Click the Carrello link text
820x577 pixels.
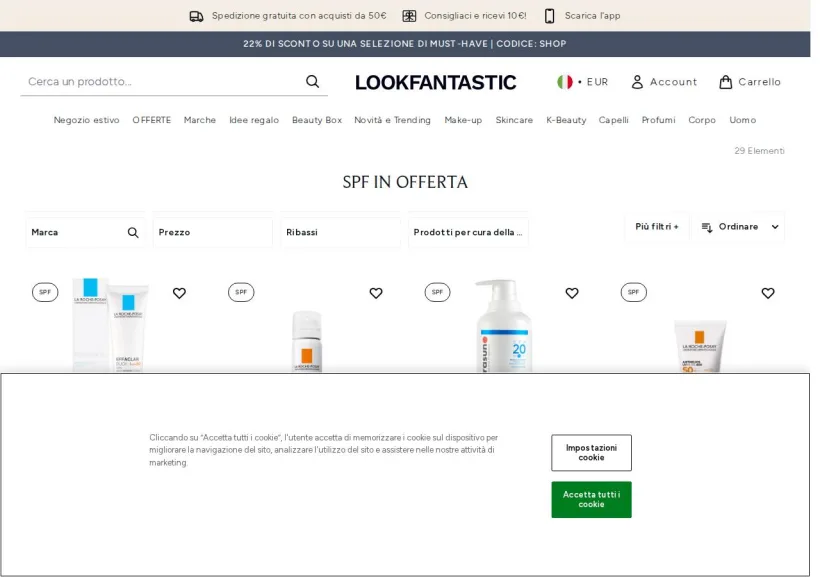759,82
